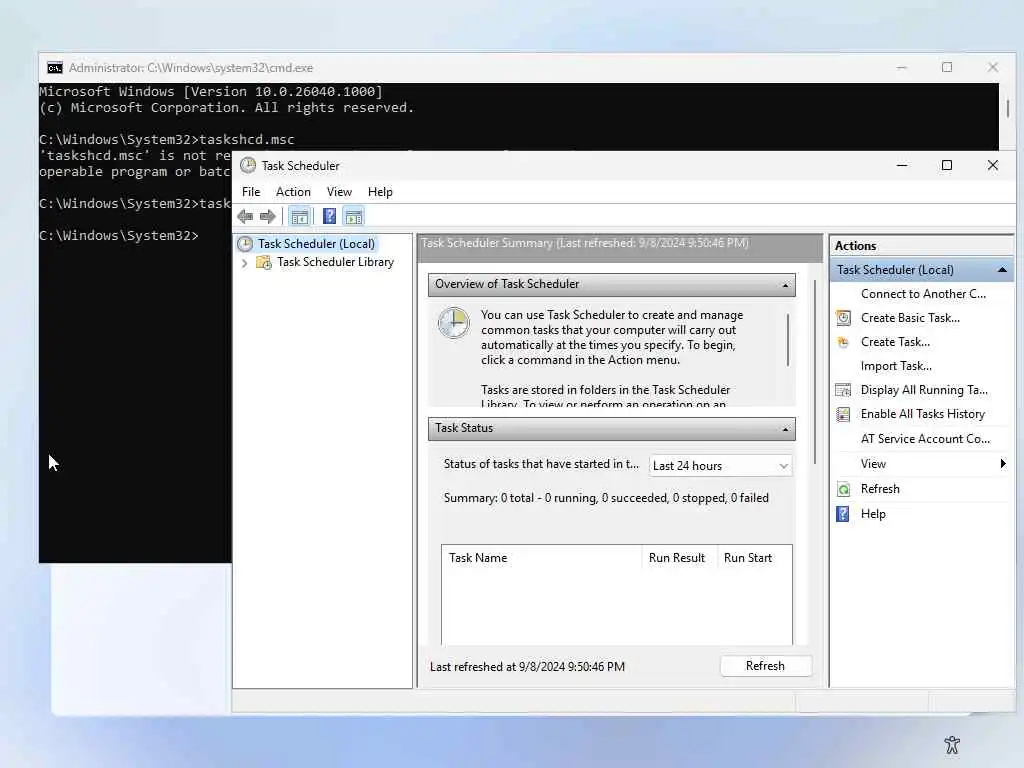Image resolution: width=1024 pixels, height=768 pixels.
Task: Close the cmd.exe window
Action: (x=993, y=68)
